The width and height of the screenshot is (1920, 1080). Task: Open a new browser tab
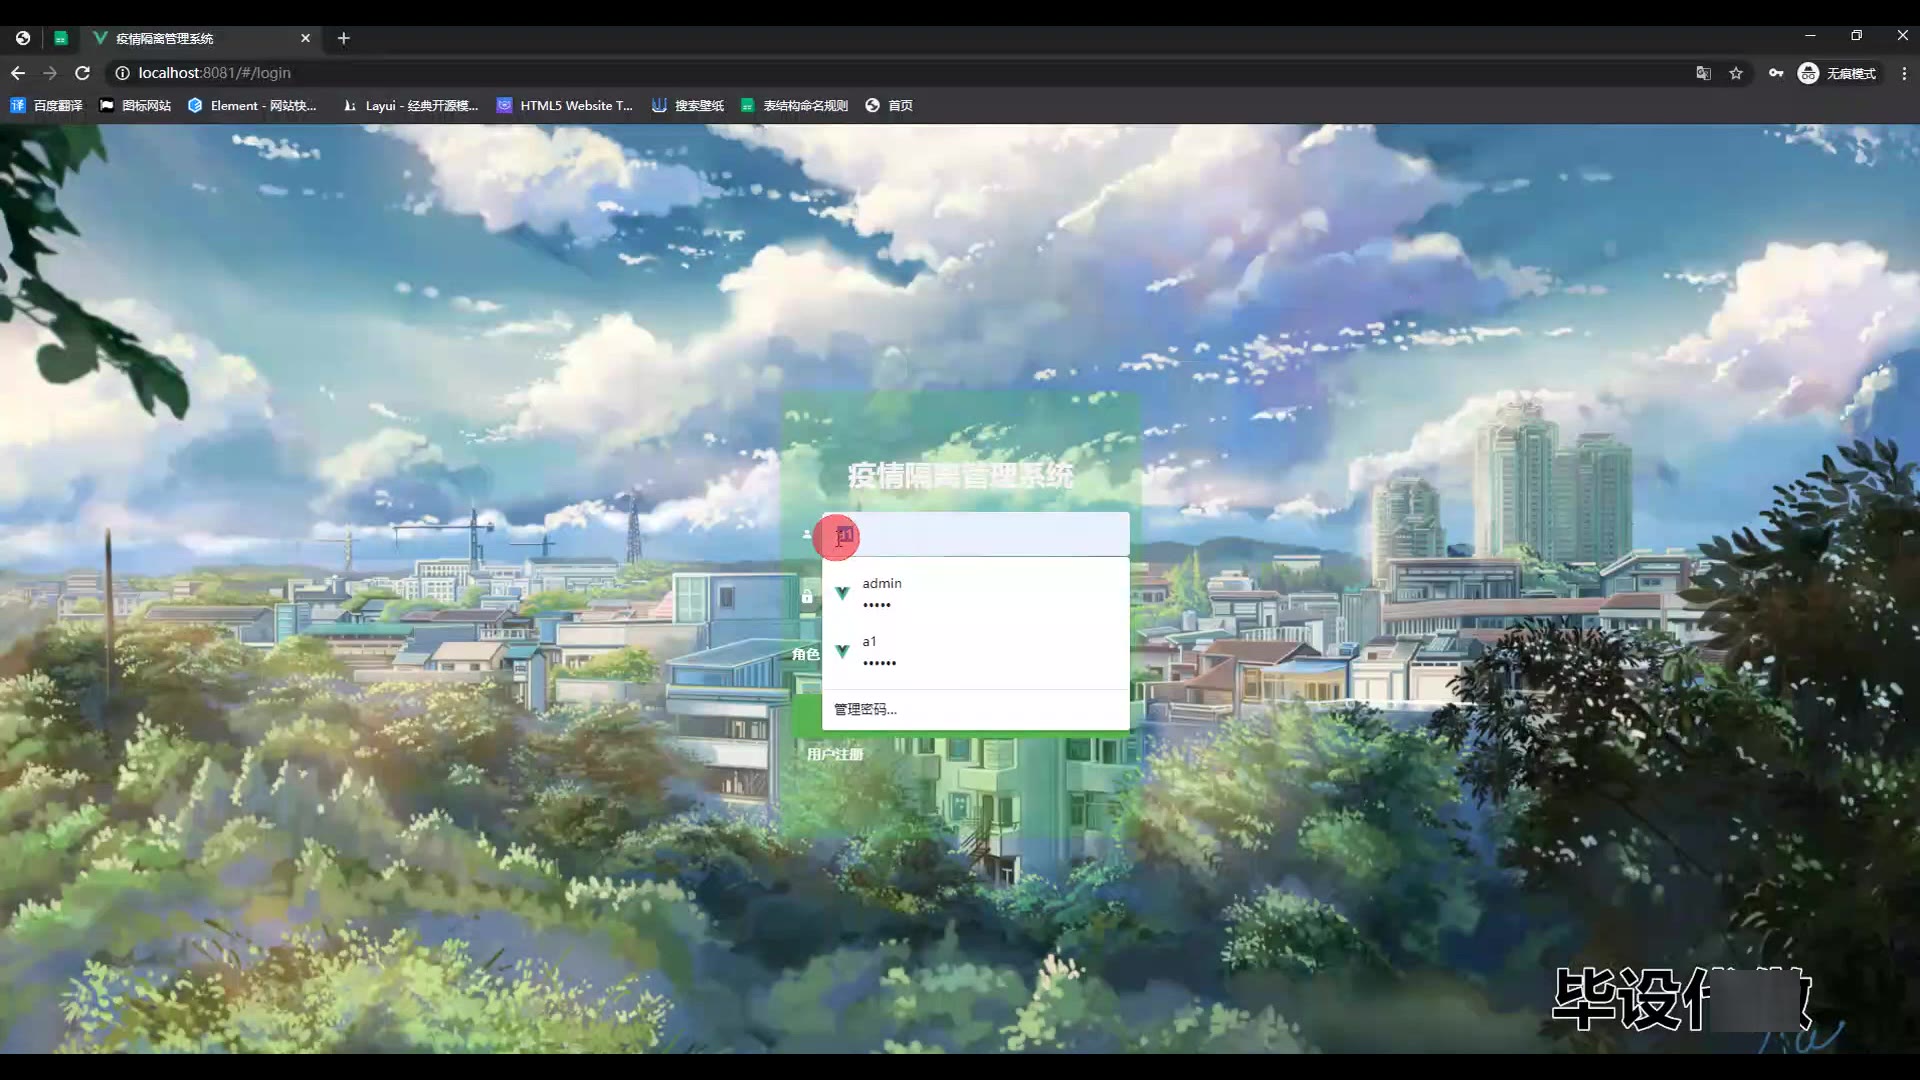pyautogui.click(x=343, y=38)
